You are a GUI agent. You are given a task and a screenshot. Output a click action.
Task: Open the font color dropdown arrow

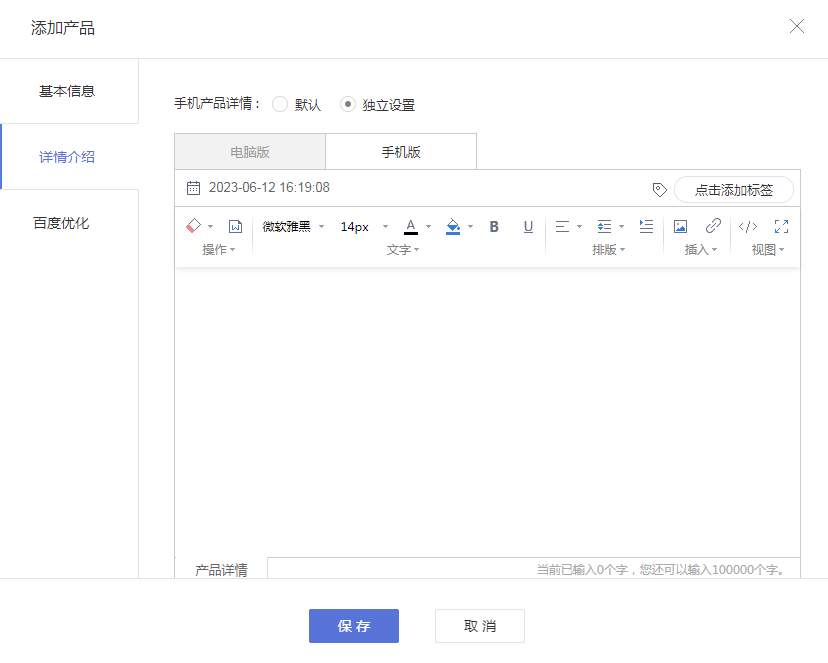coord(428,226)
